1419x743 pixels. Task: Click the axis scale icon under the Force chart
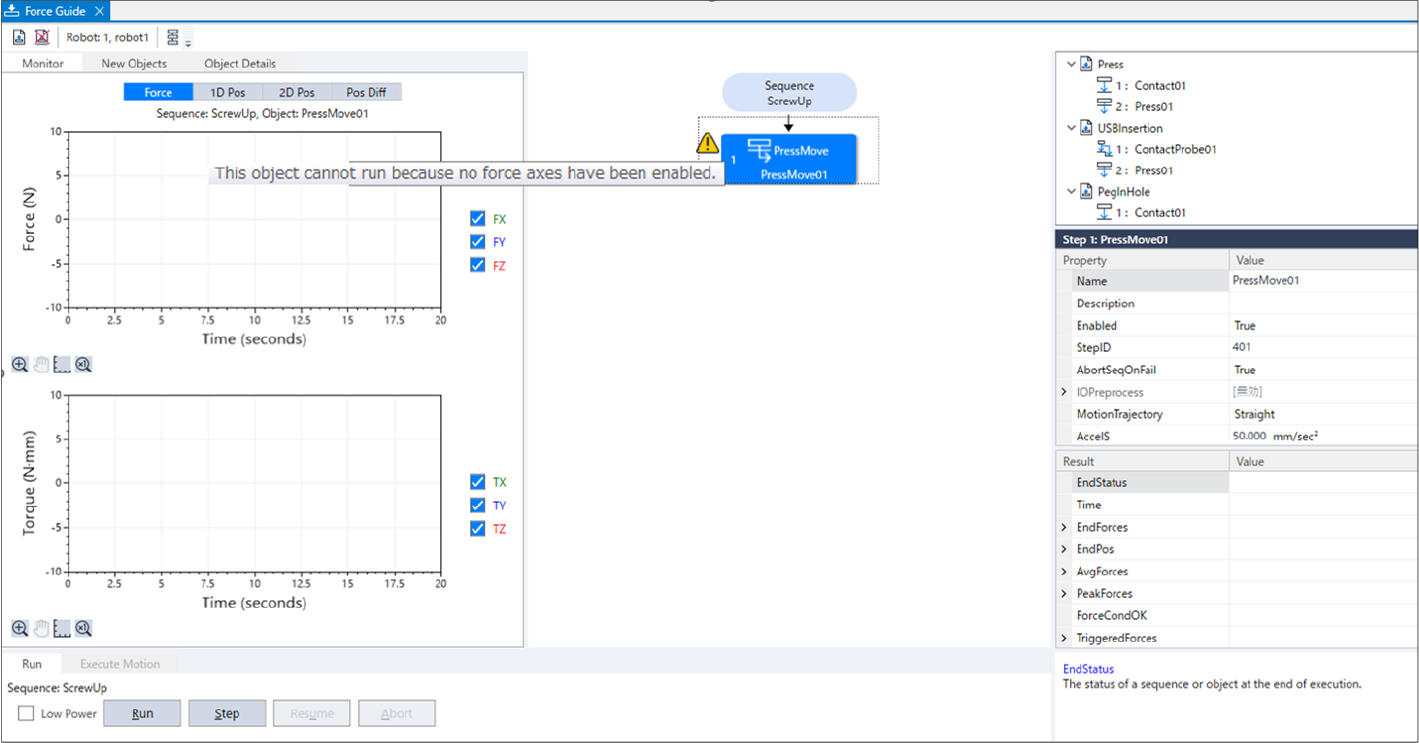(62, 365)
